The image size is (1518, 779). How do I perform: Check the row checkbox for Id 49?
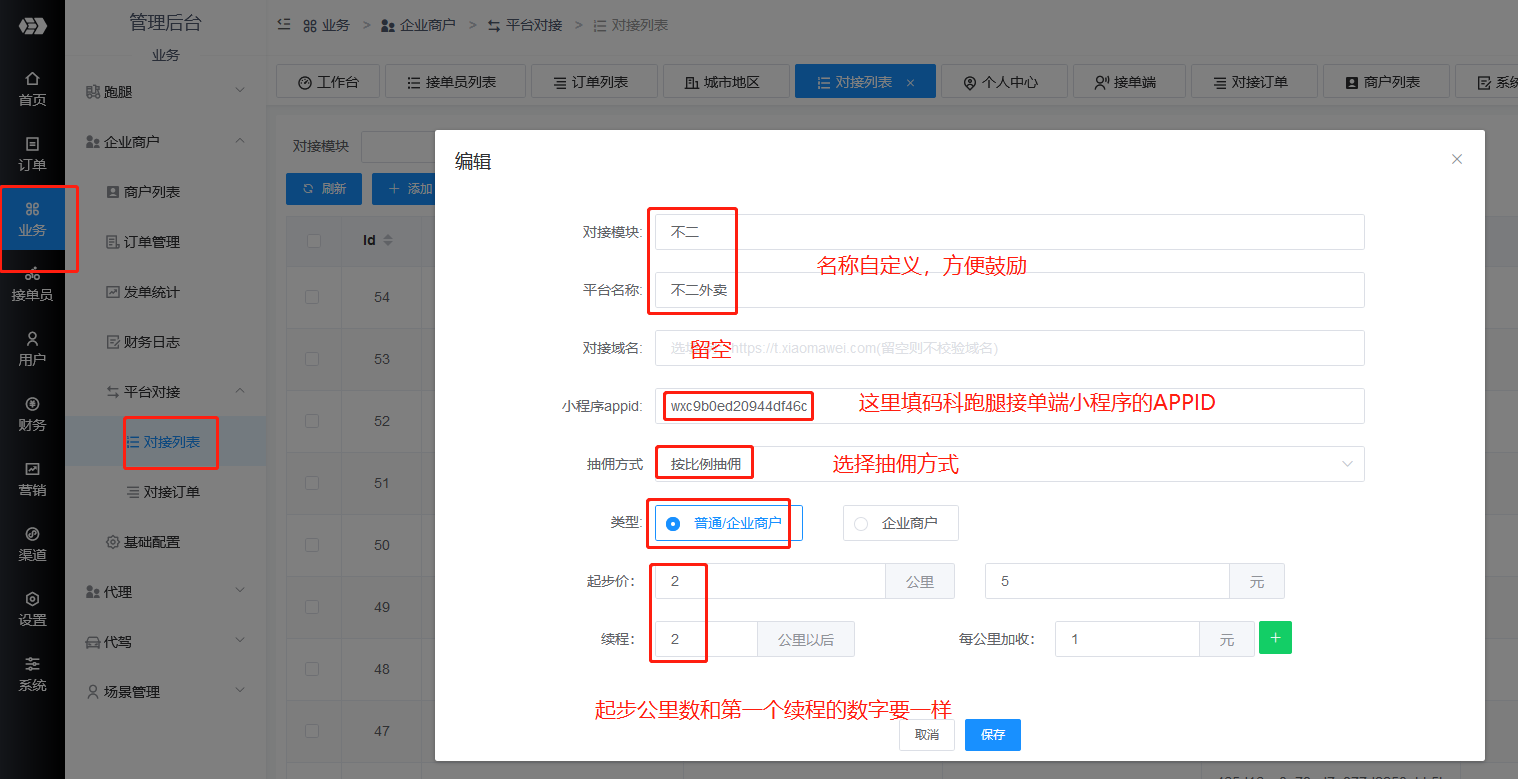[x=313, y=607]
